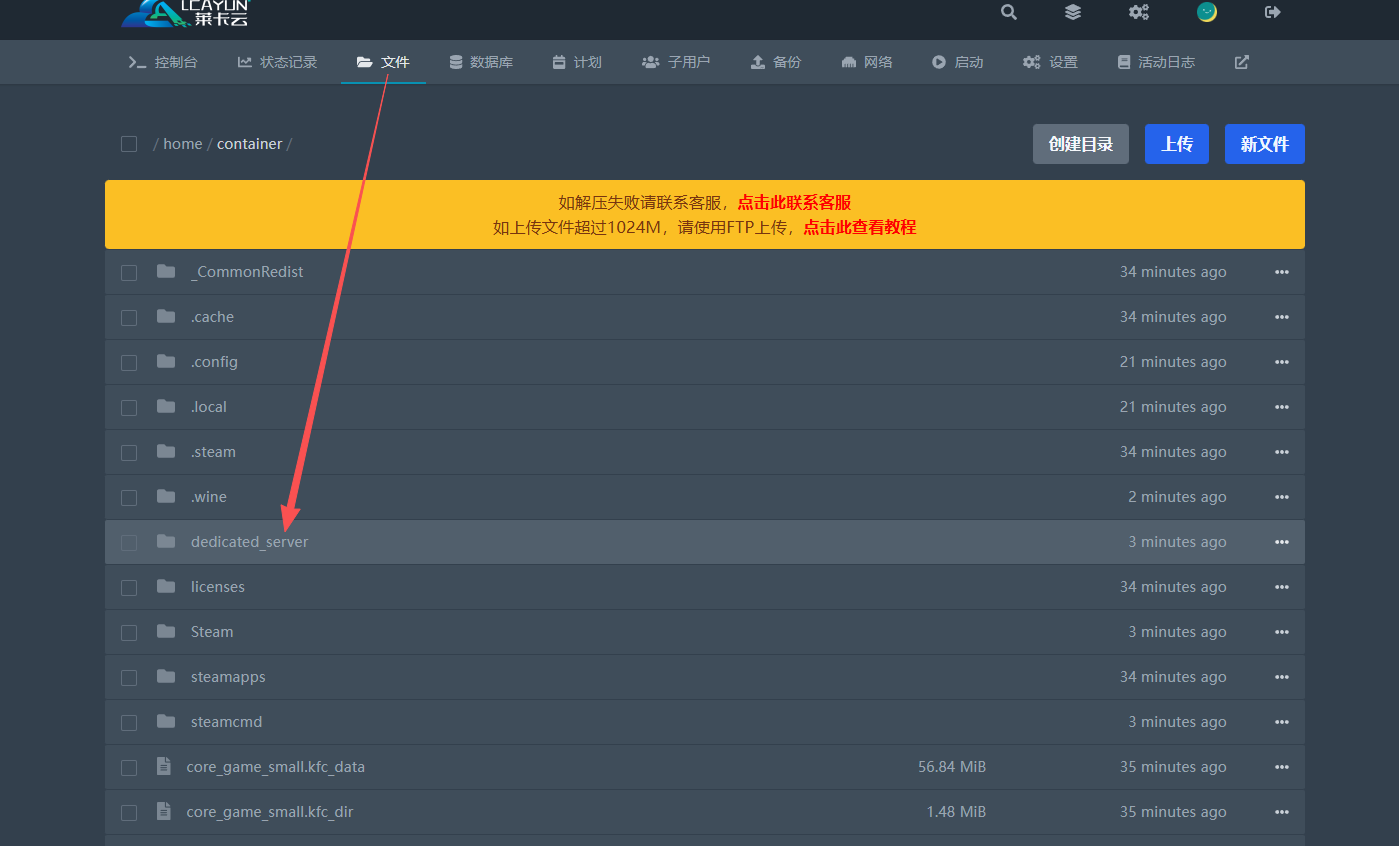Switch to the 数据库 tab
The image size is (1399, 846).
coord(481,62)
